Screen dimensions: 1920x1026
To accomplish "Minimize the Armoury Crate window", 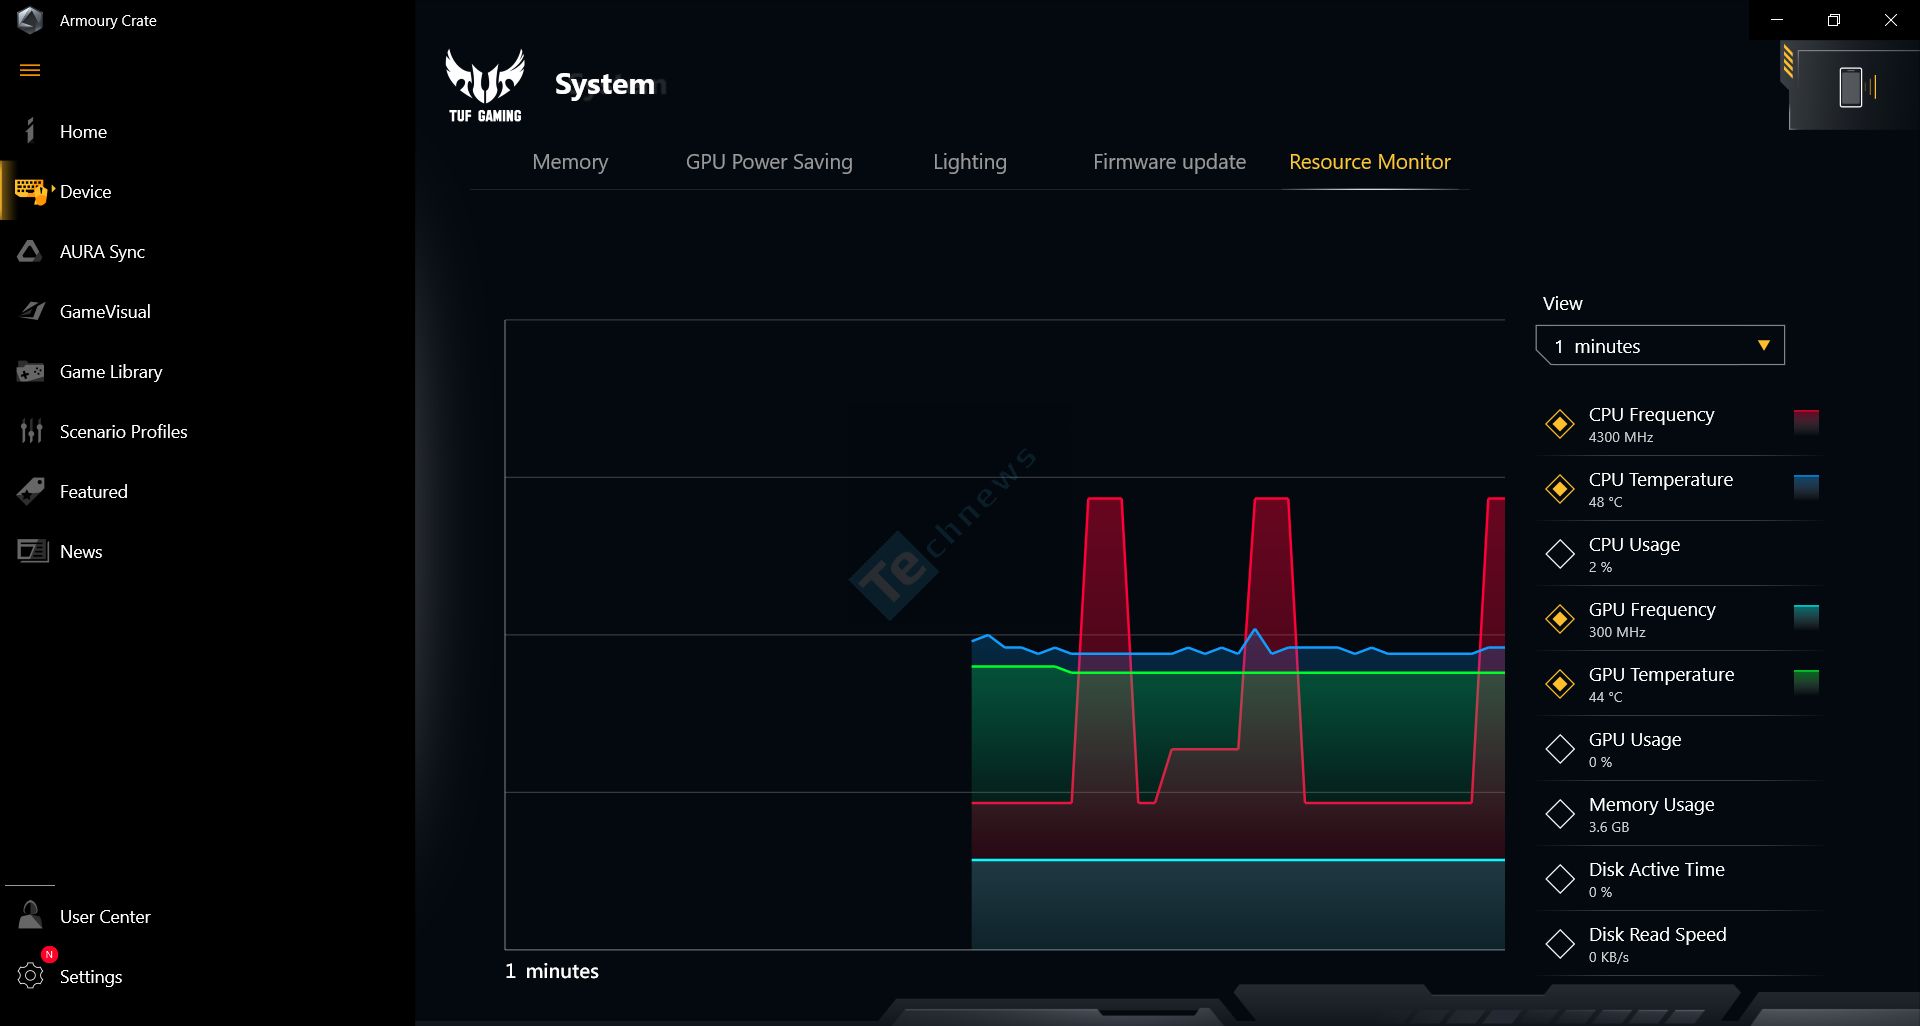I will (1777, 20).
